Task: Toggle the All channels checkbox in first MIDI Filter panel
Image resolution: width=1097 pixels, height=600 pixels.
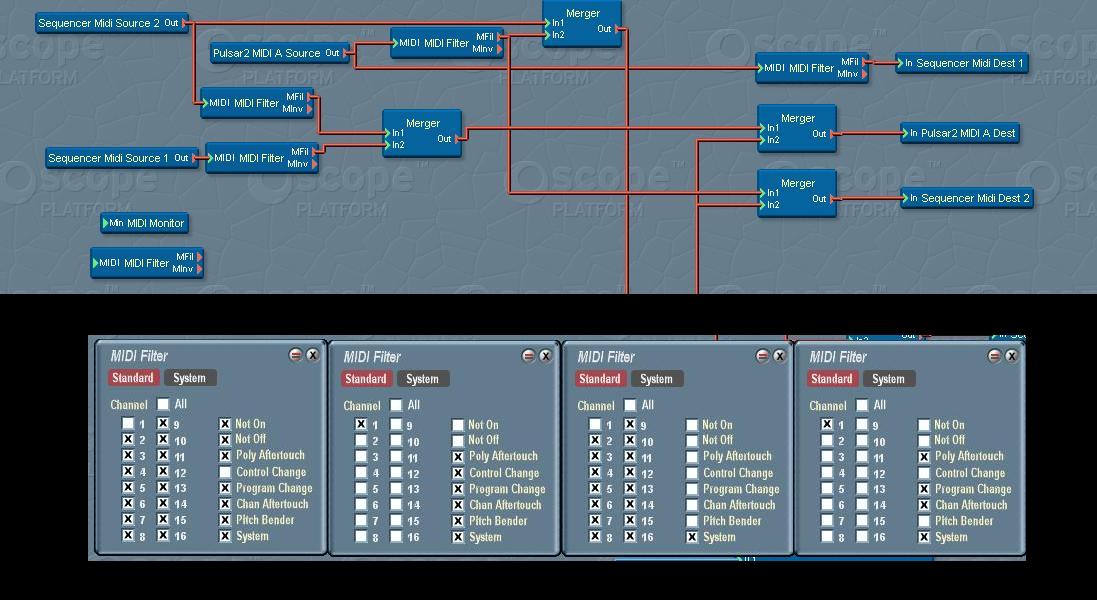Action: pos(163,403)
